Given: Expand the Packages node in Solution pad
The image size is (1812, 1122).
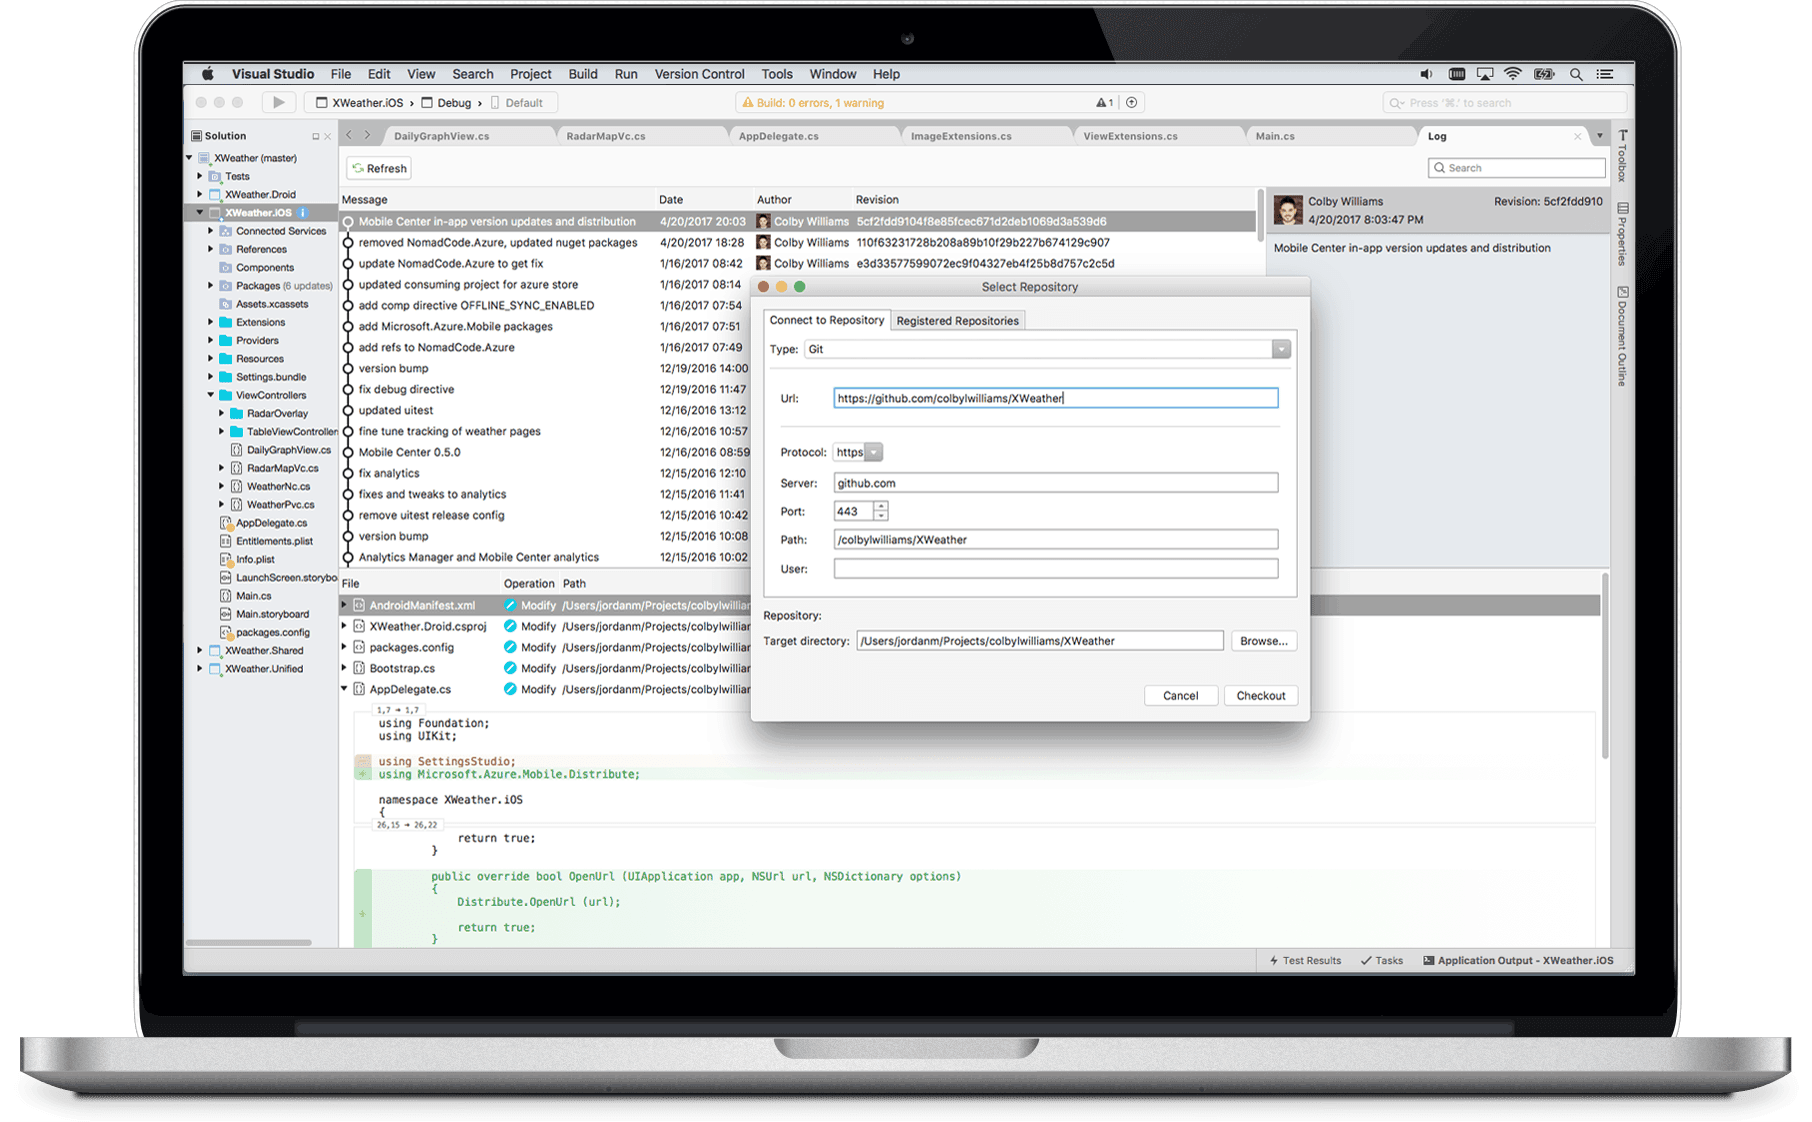Looking at the screenshot, I should [x=210, y=285].
